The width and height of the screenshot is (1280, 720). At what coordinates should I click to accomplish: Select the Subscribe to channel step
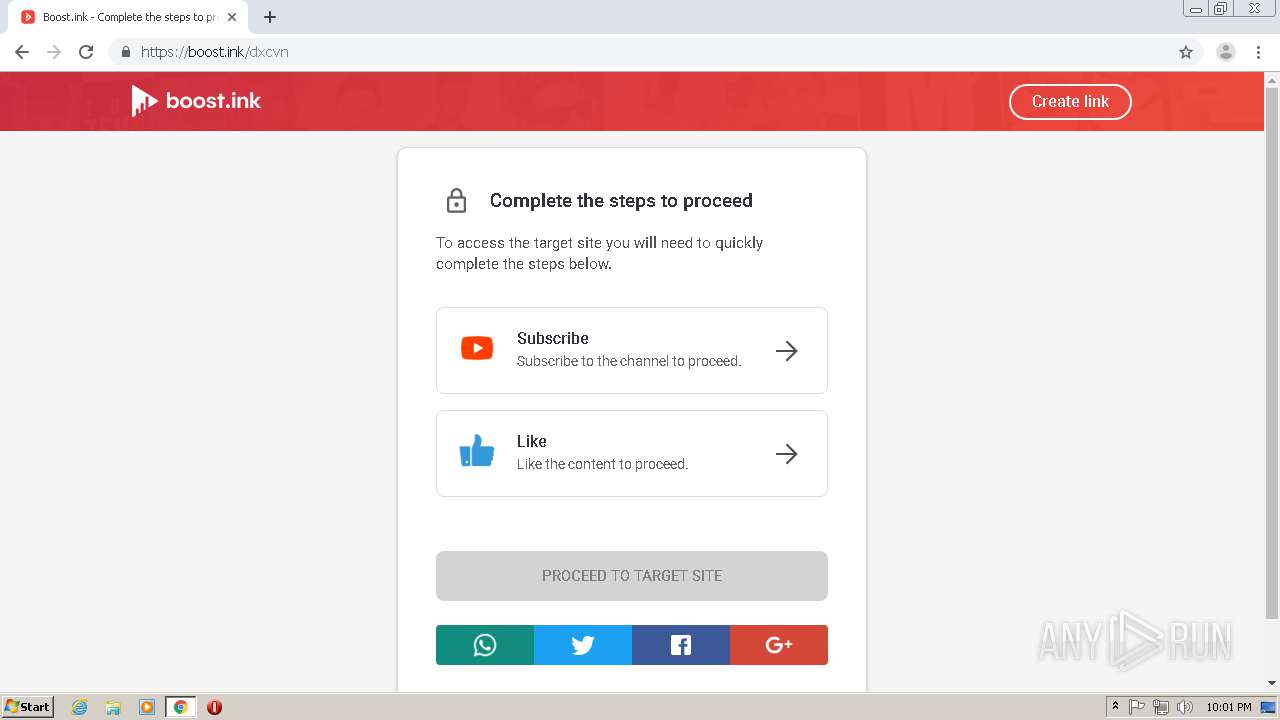632,350
